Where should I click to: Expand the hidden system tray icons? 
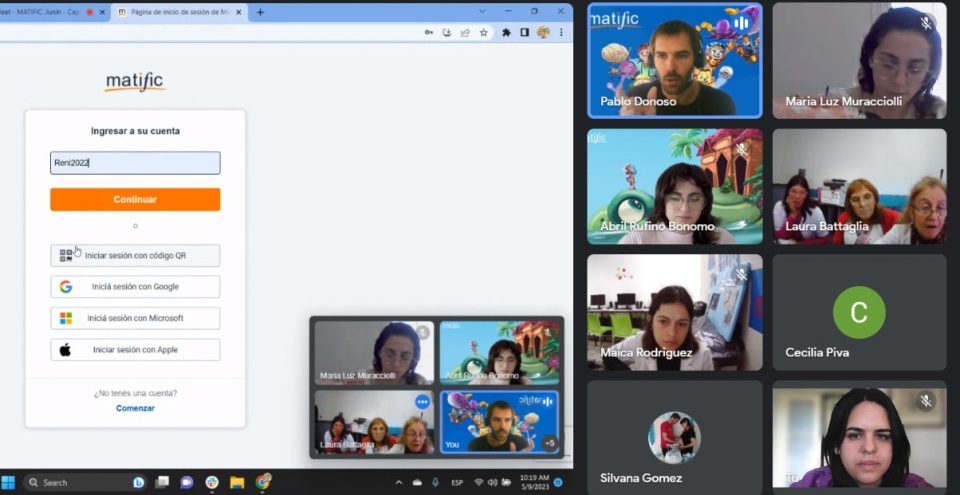pos(399,483)
